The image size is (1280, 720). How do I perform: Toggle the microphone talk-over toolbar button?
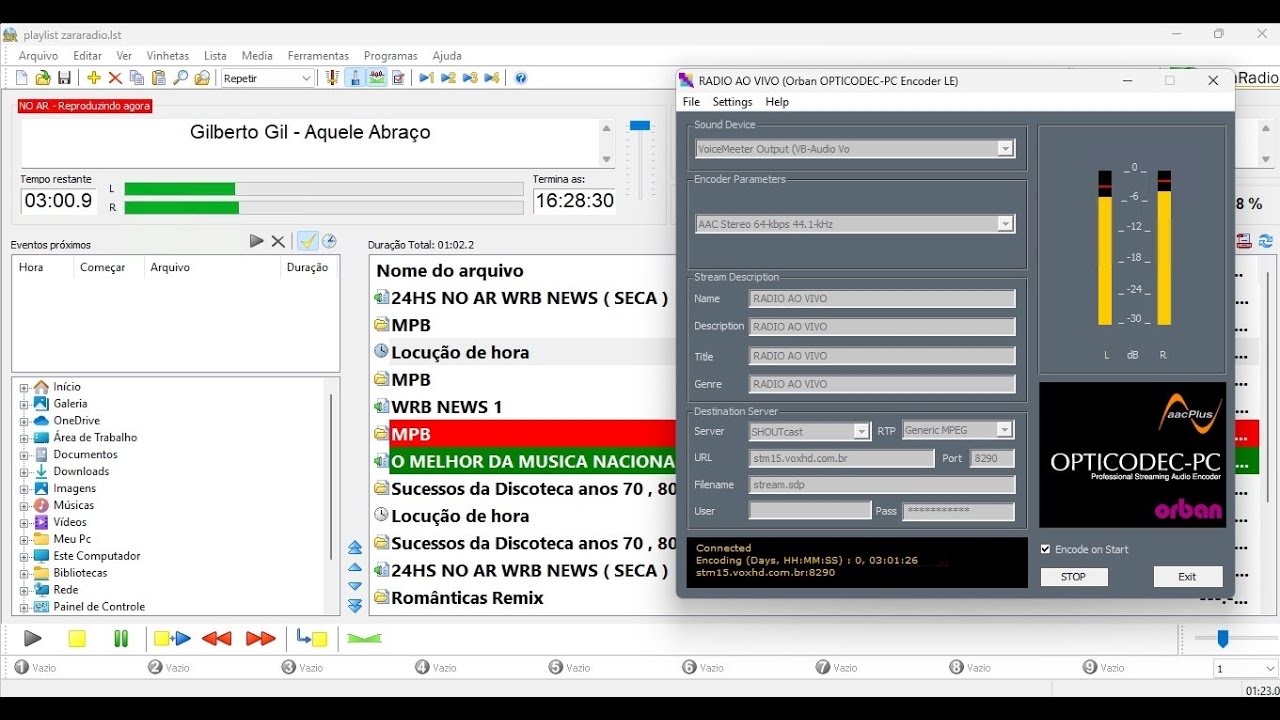[354, 78]
